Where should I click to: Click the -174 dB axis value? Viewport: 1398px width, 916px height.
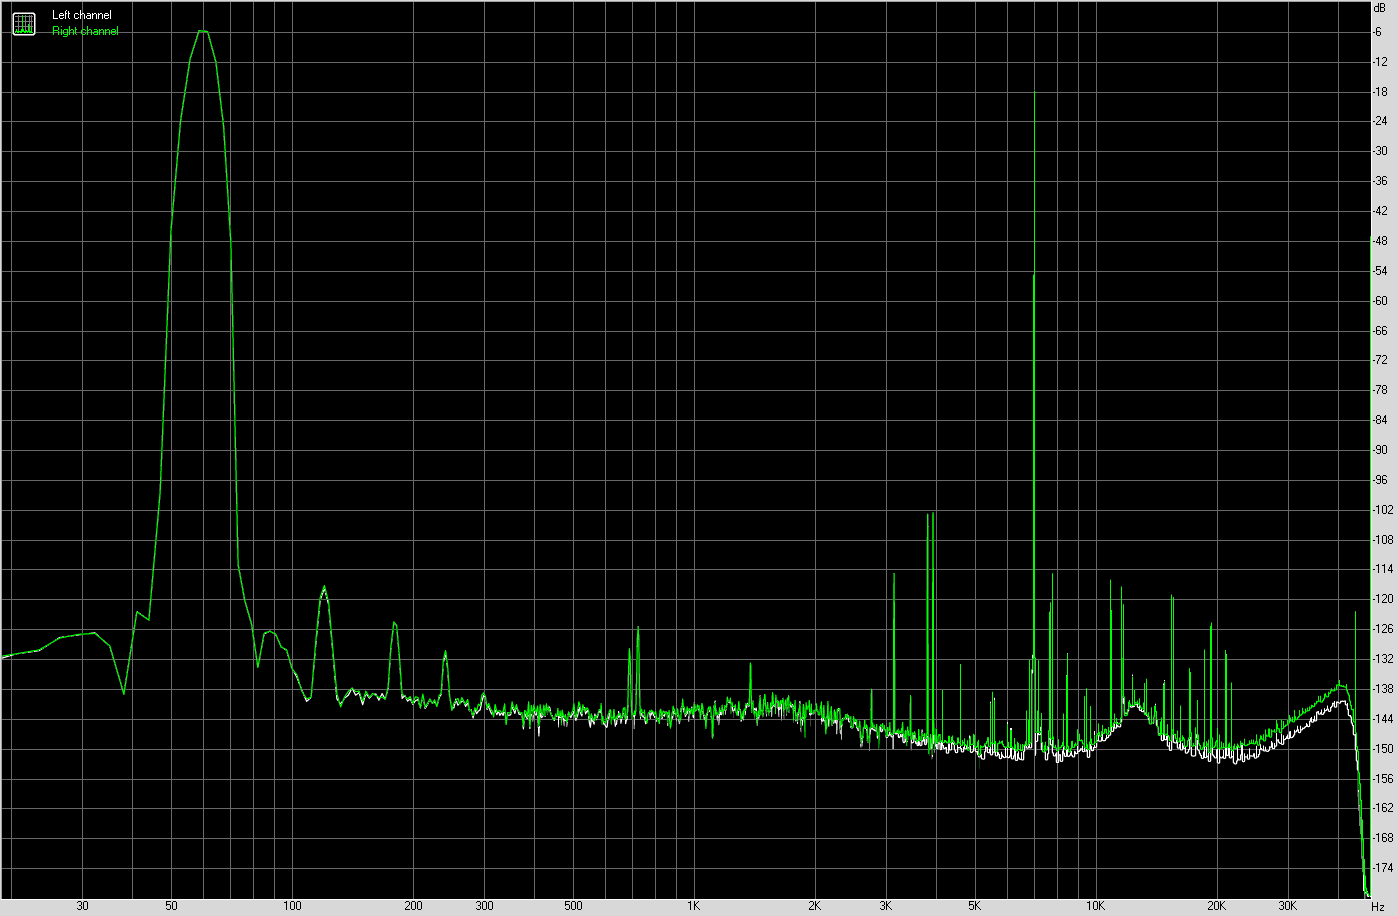coord(1383,868)
